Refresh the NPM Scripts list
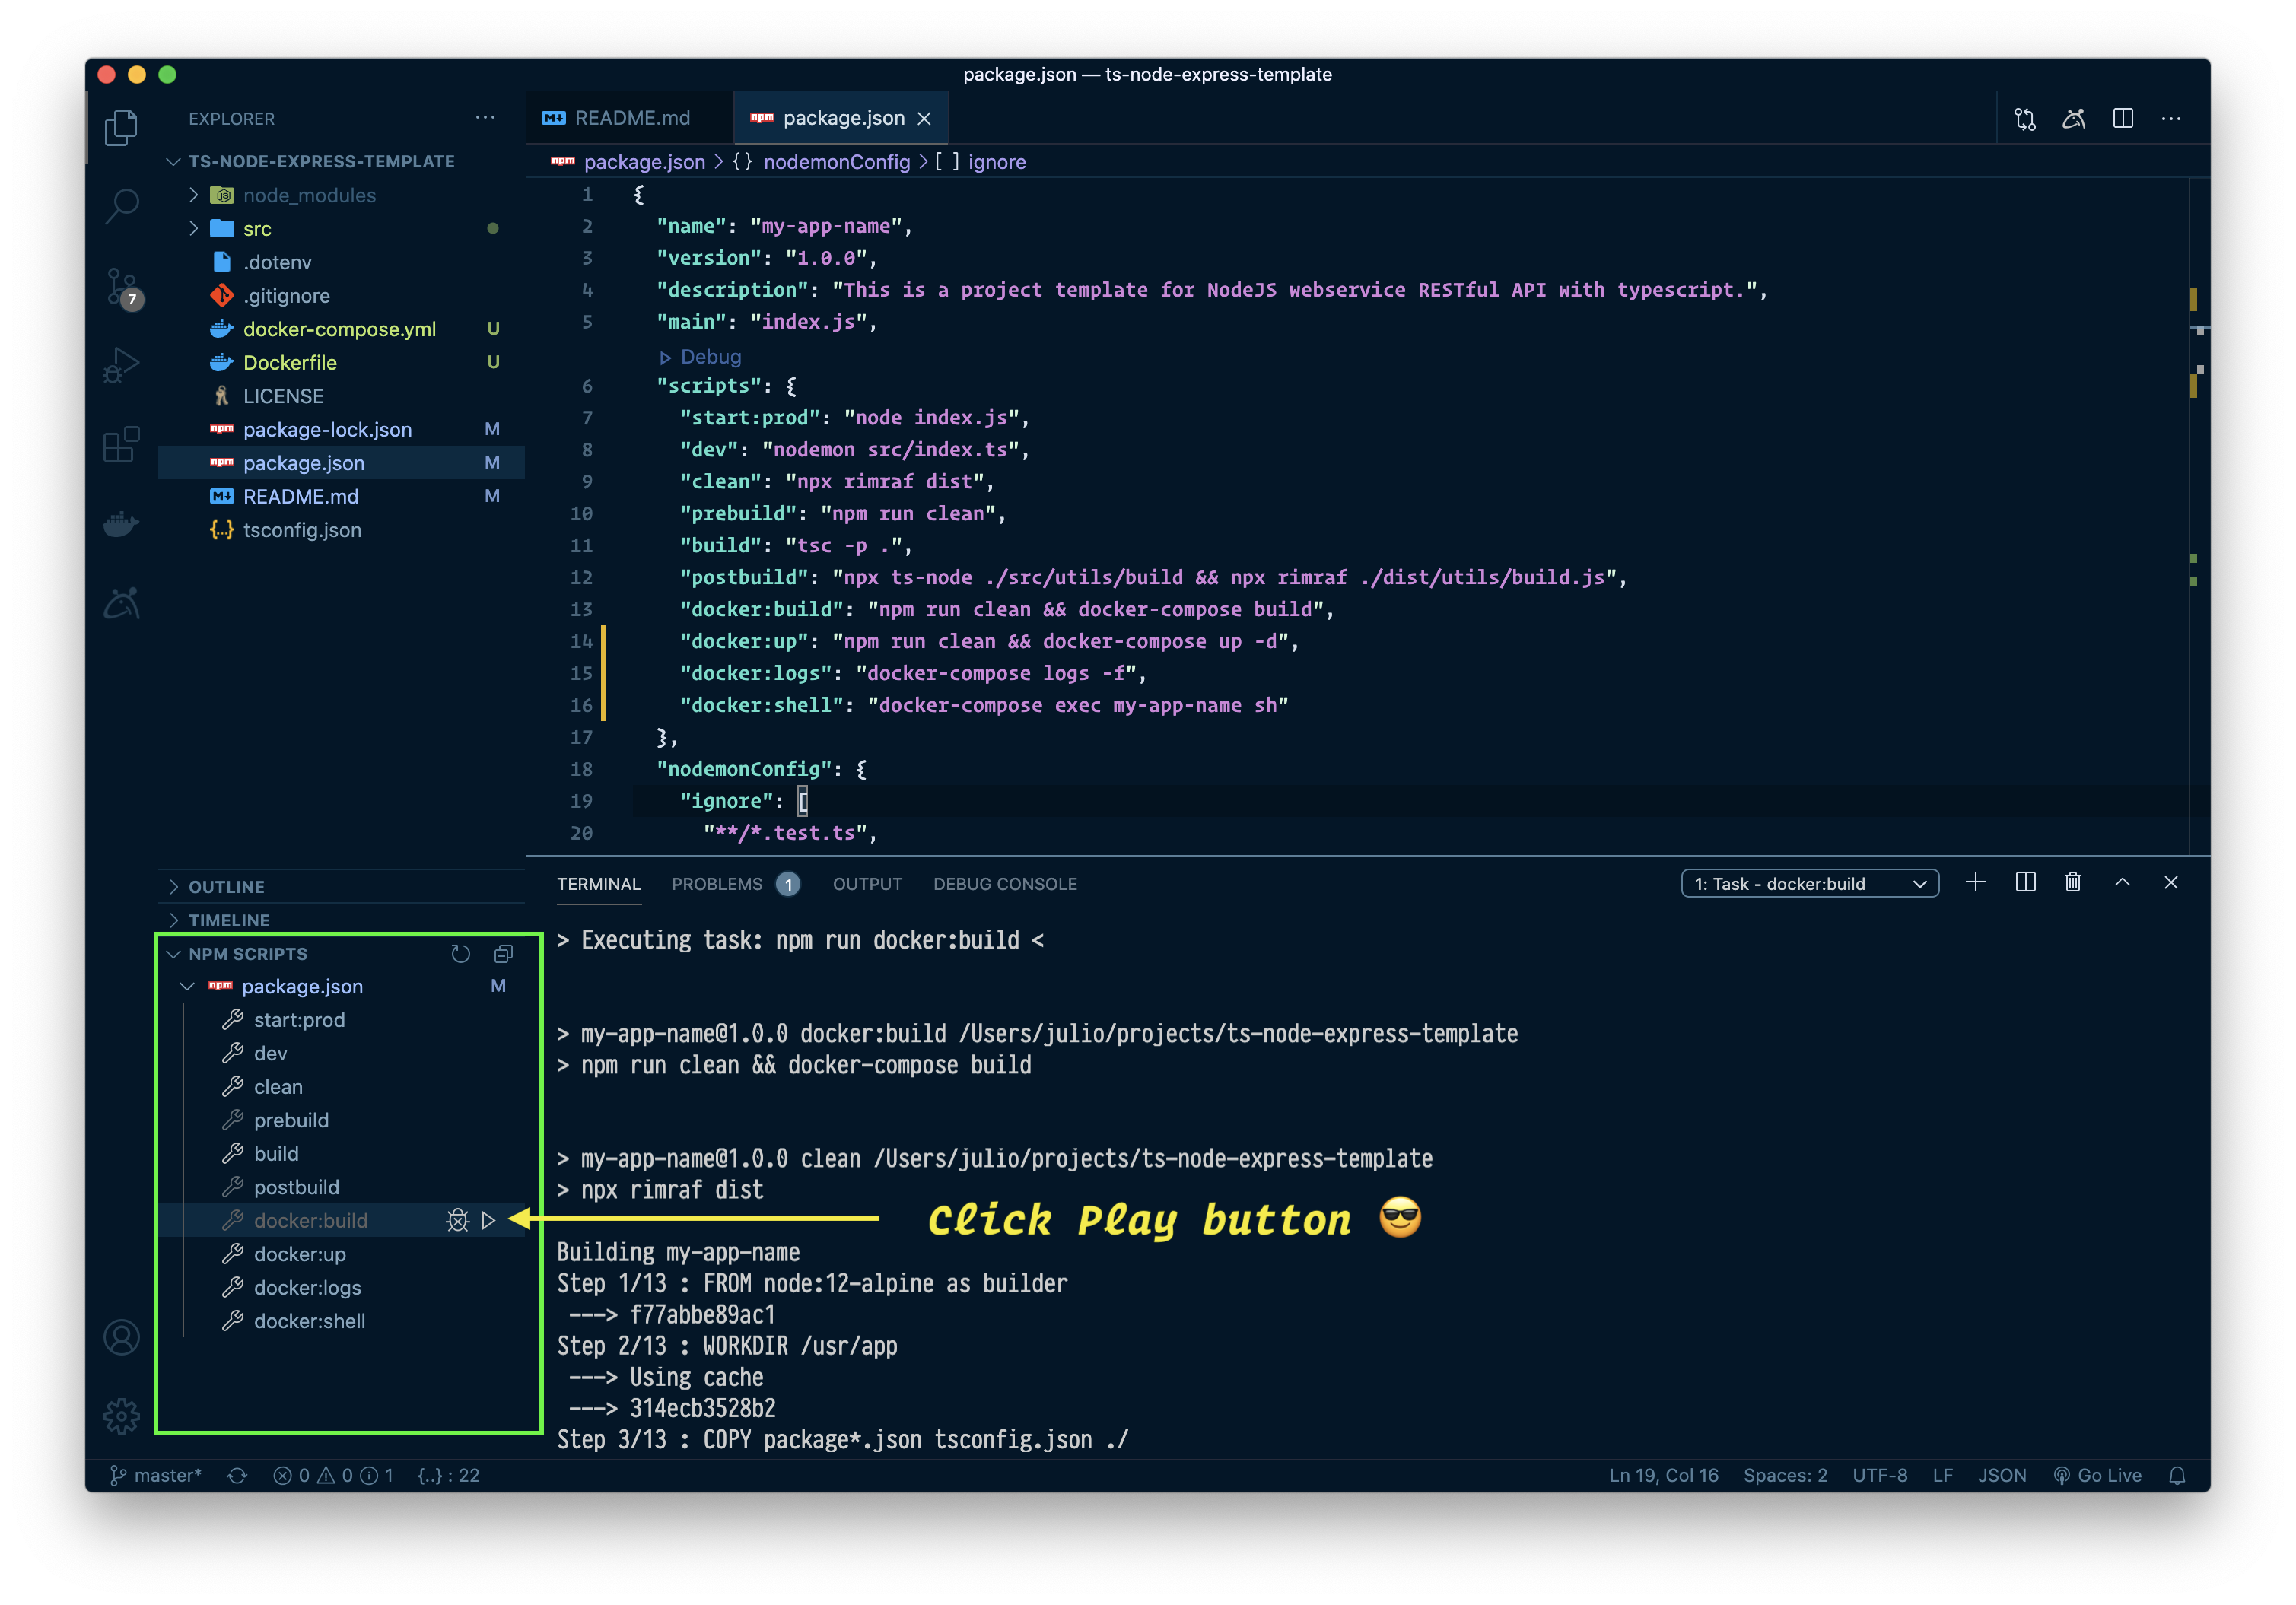This screenshot has height=1605, width=2296. point(460,954)
